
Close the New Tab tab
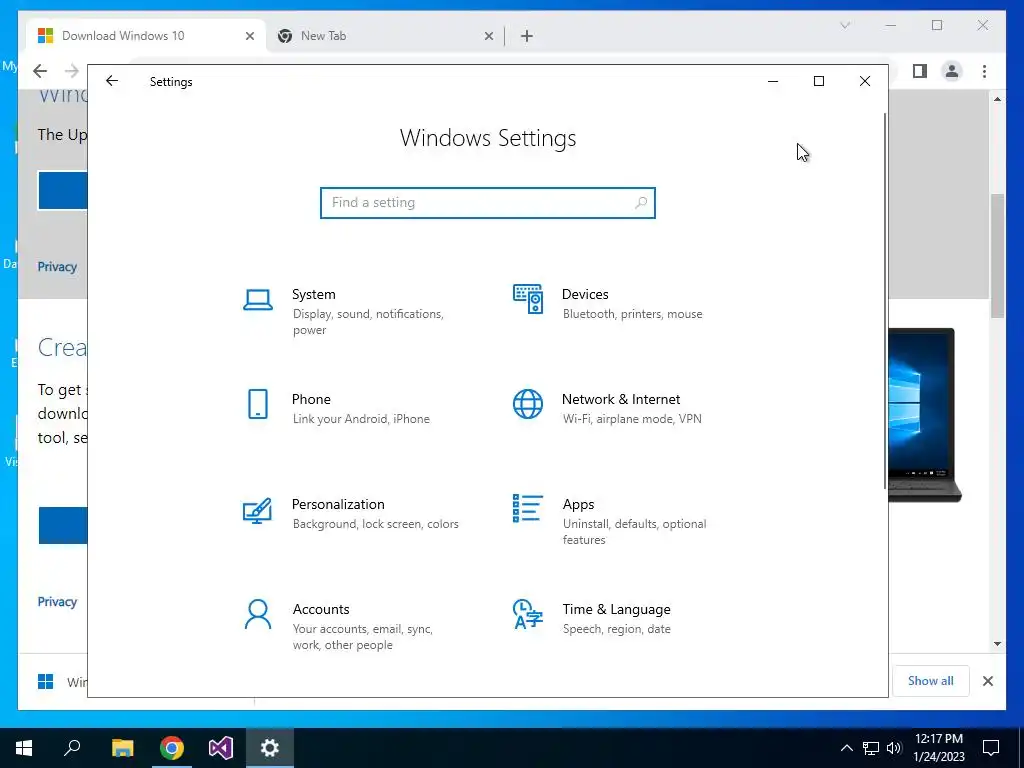488,36
